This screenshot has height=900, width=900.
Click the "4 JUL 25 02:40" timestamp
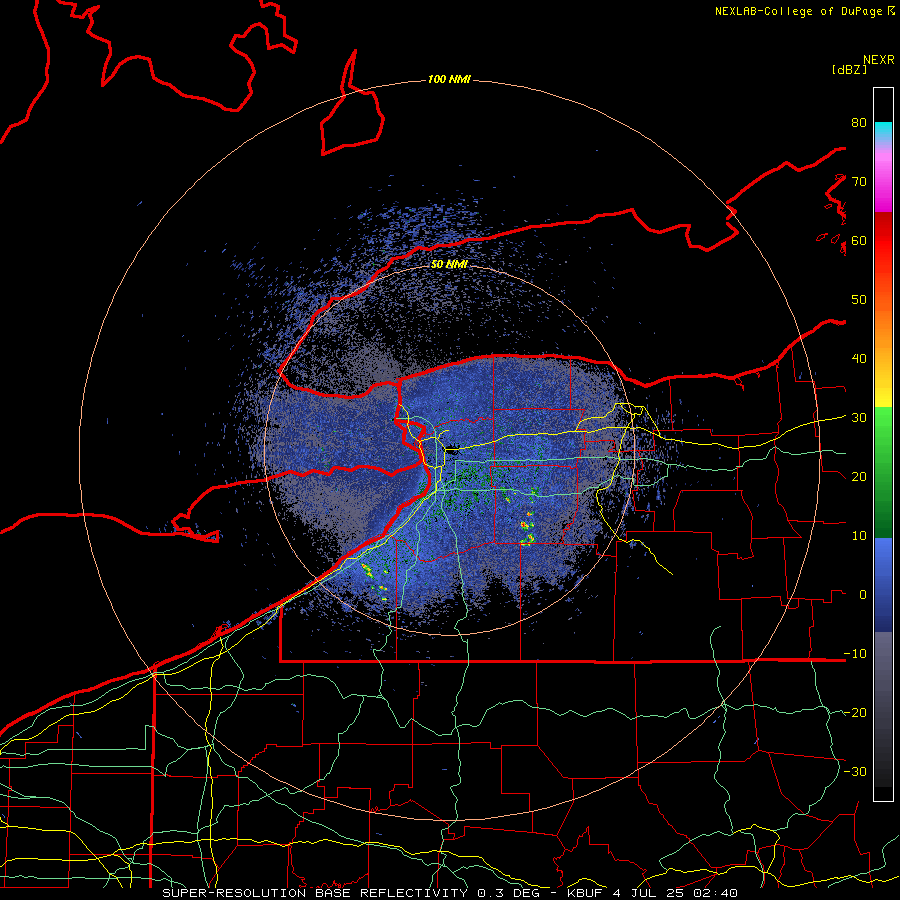pos(674,893)
